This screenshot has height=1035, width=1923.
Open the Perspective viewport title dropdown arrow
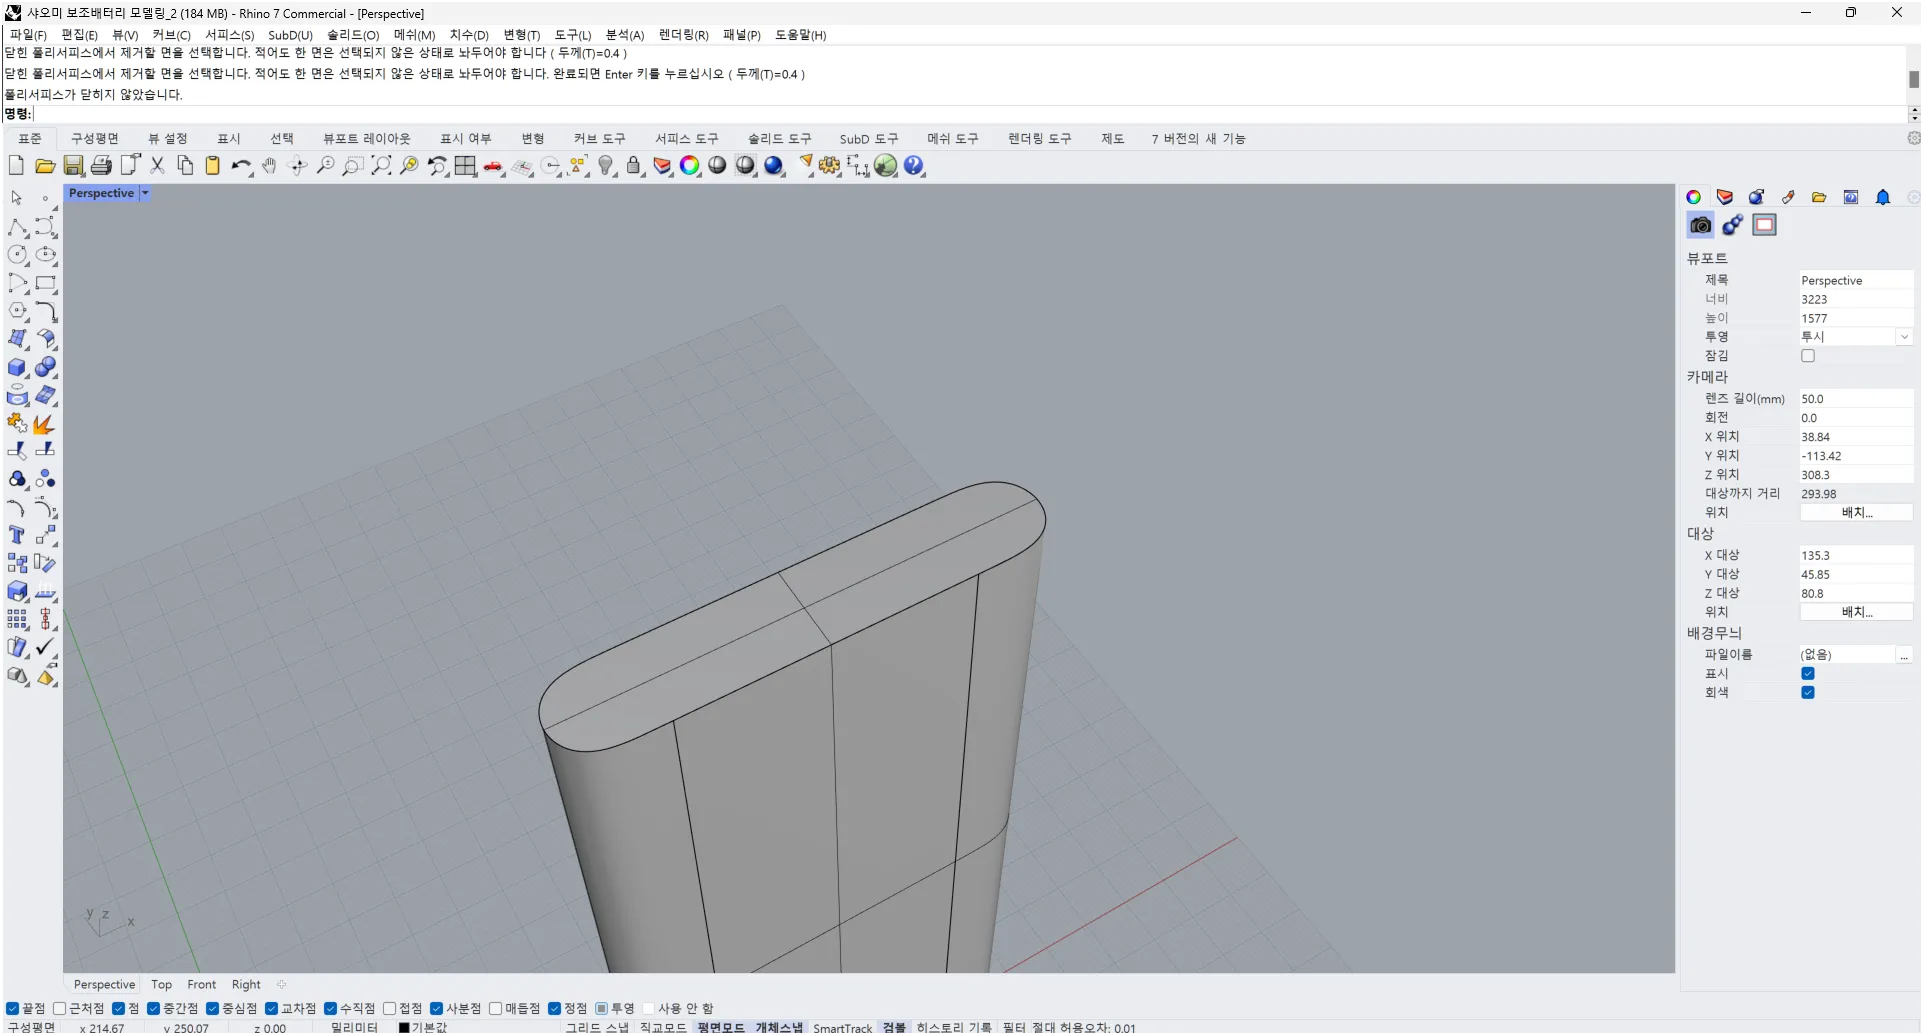pos(145,194)
